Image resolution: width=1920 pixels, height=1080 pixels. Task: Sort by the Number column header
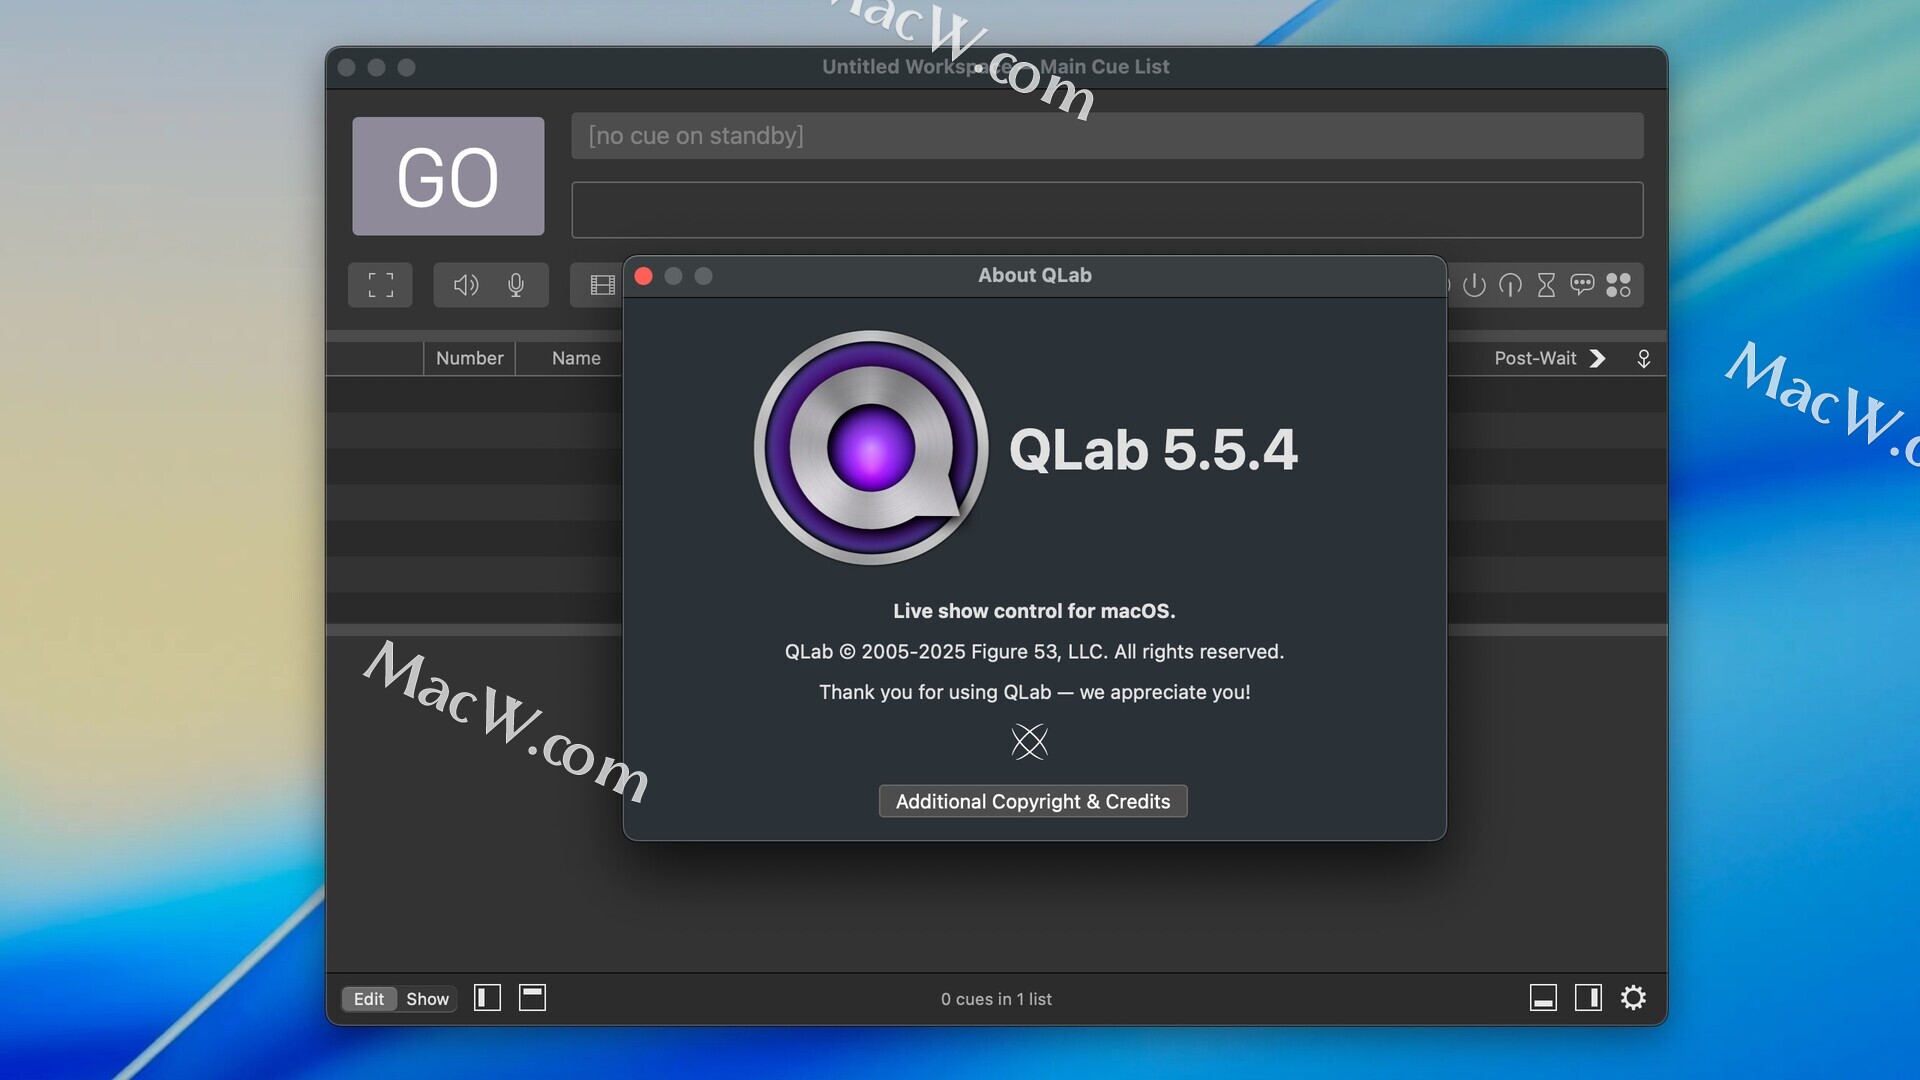(469, 358)
